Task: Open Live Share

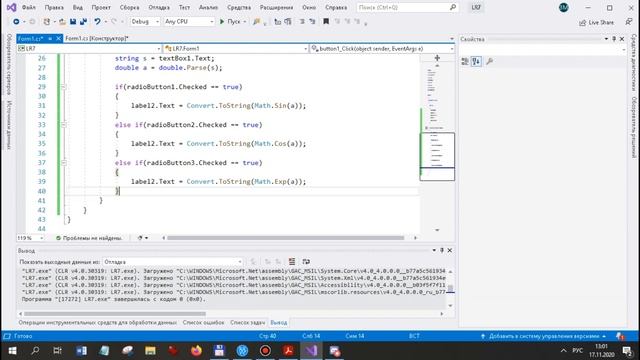Action: [x=596, y=22]
